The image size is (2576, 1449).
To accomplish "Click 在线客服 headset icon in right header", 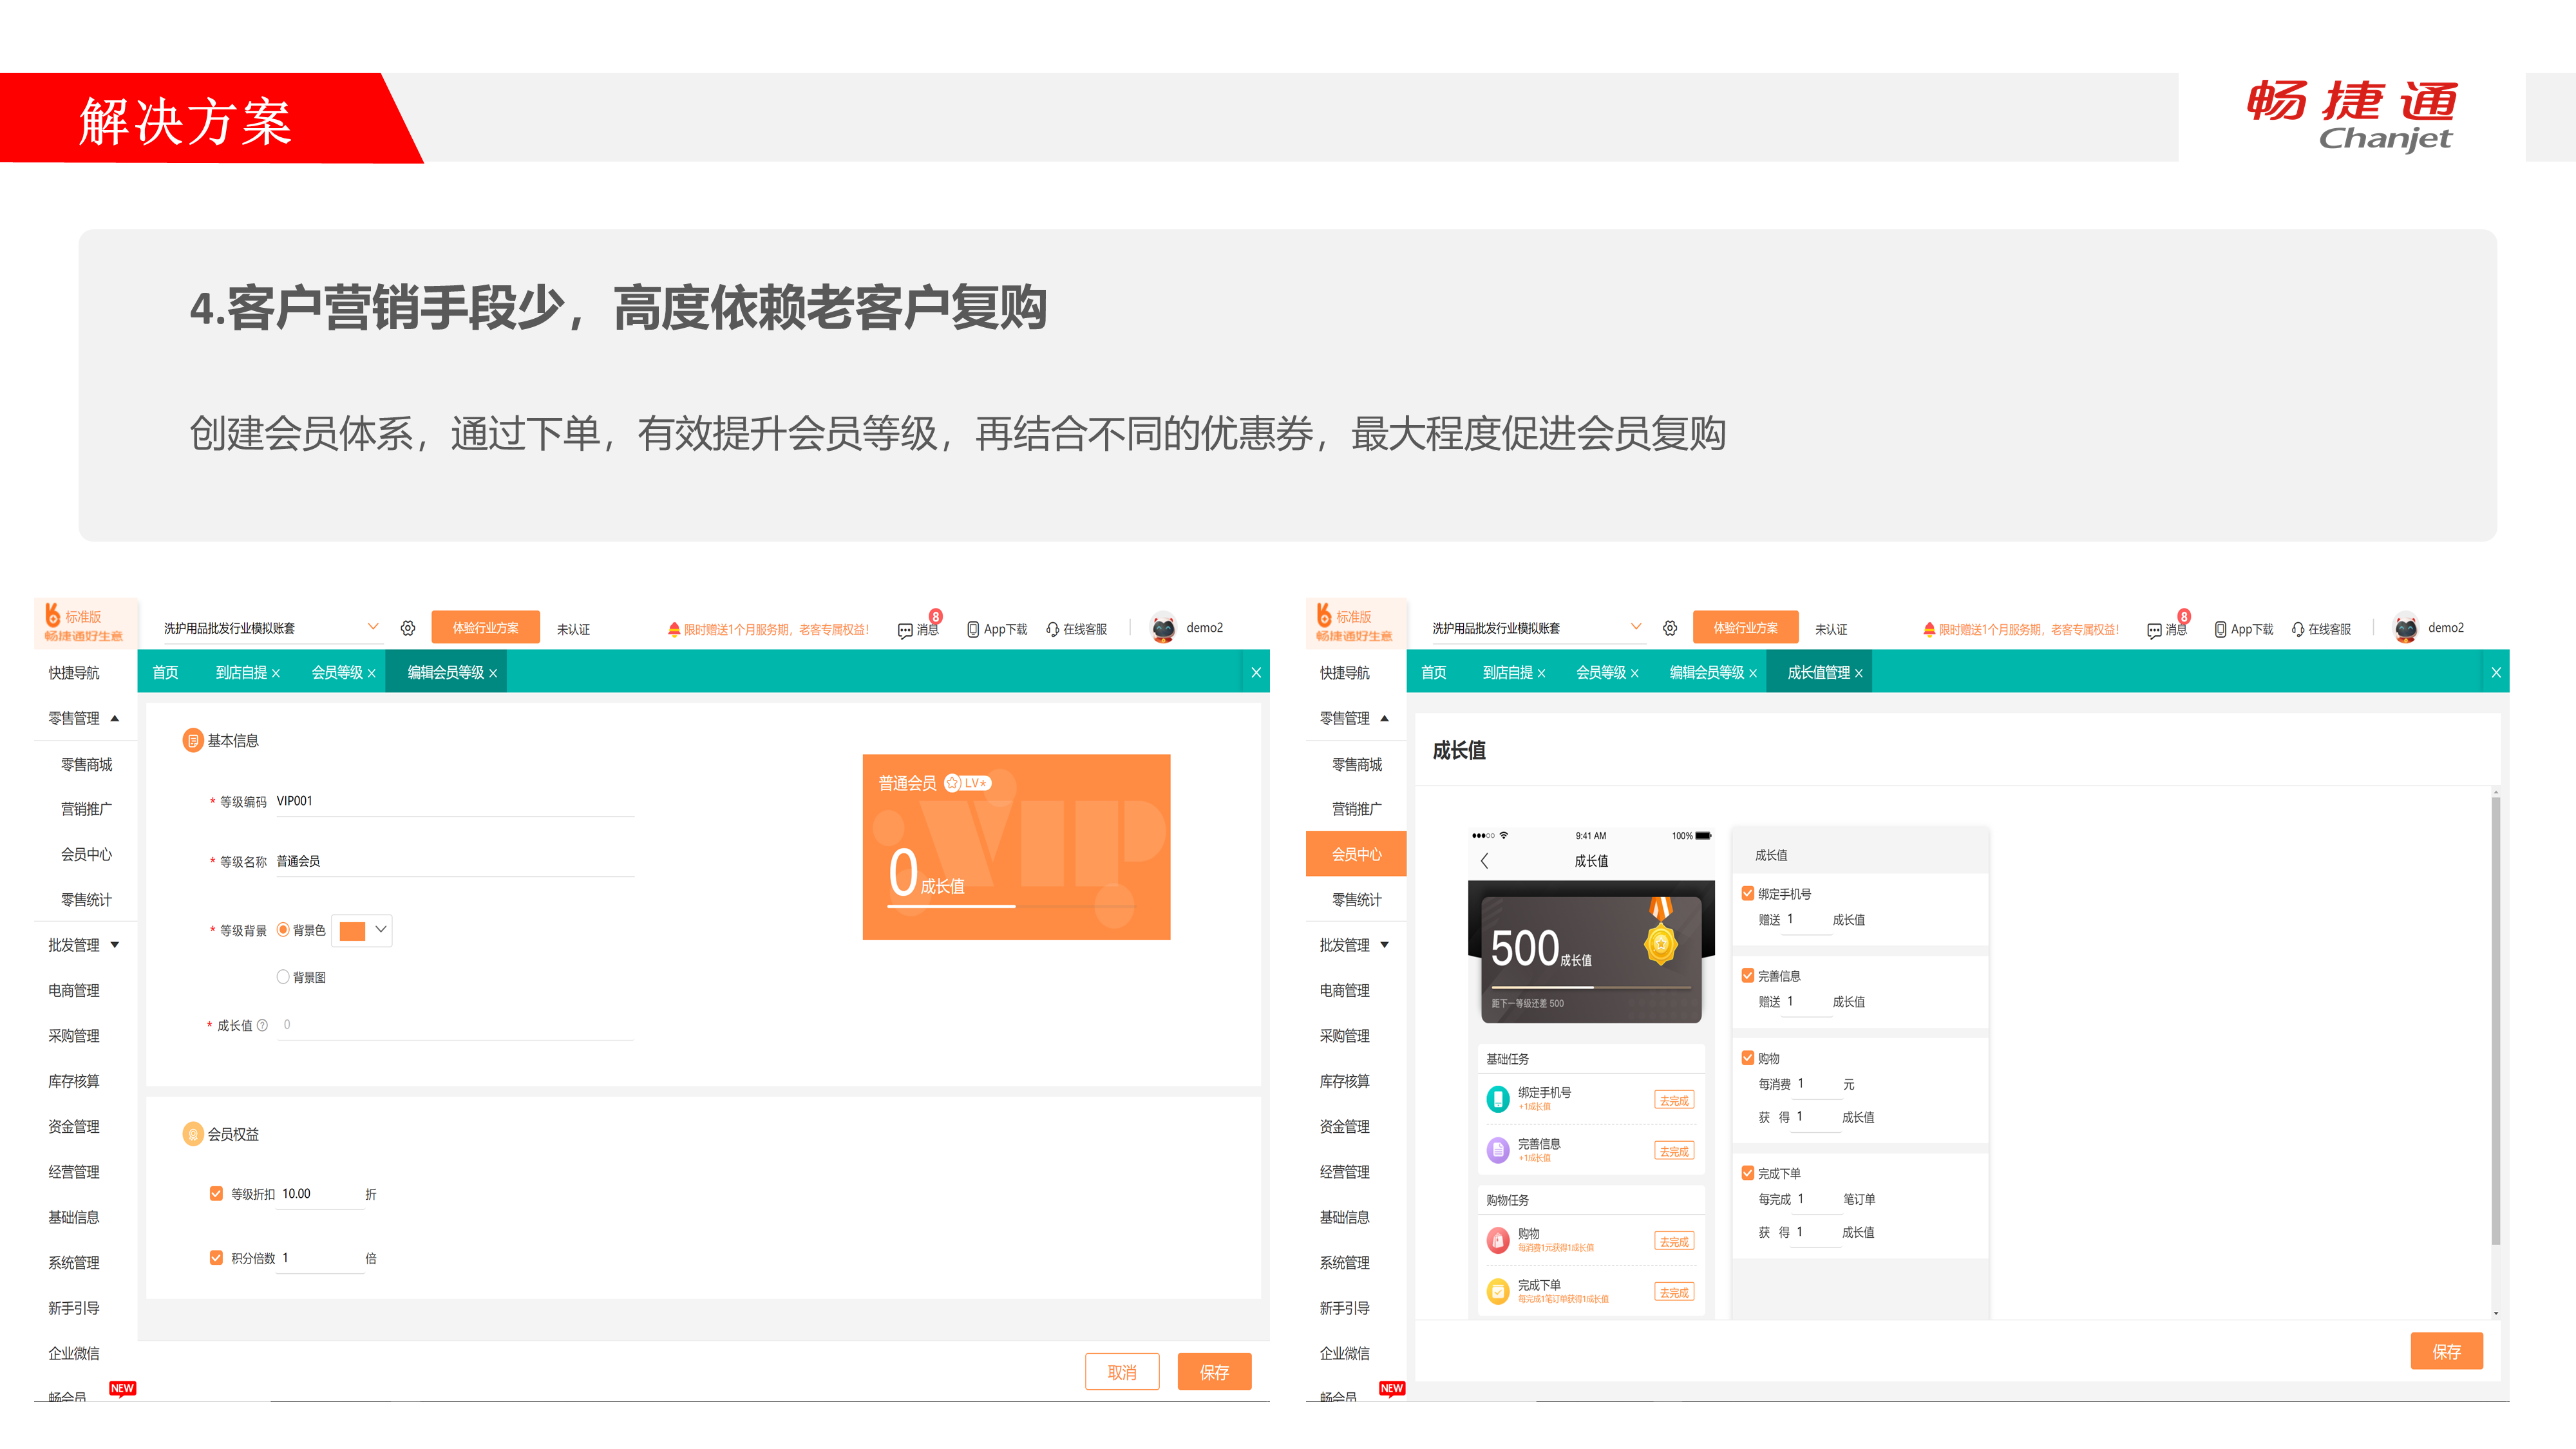I will pos(2298,629).
